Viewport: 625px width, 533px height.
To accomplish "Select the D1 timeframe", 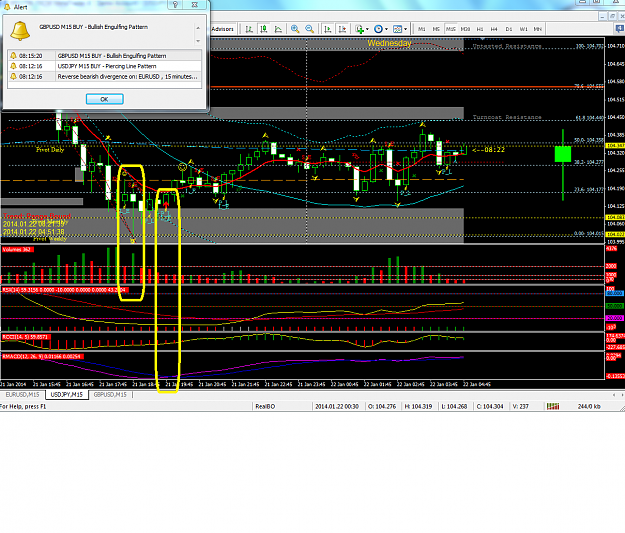I will [509, 29].
